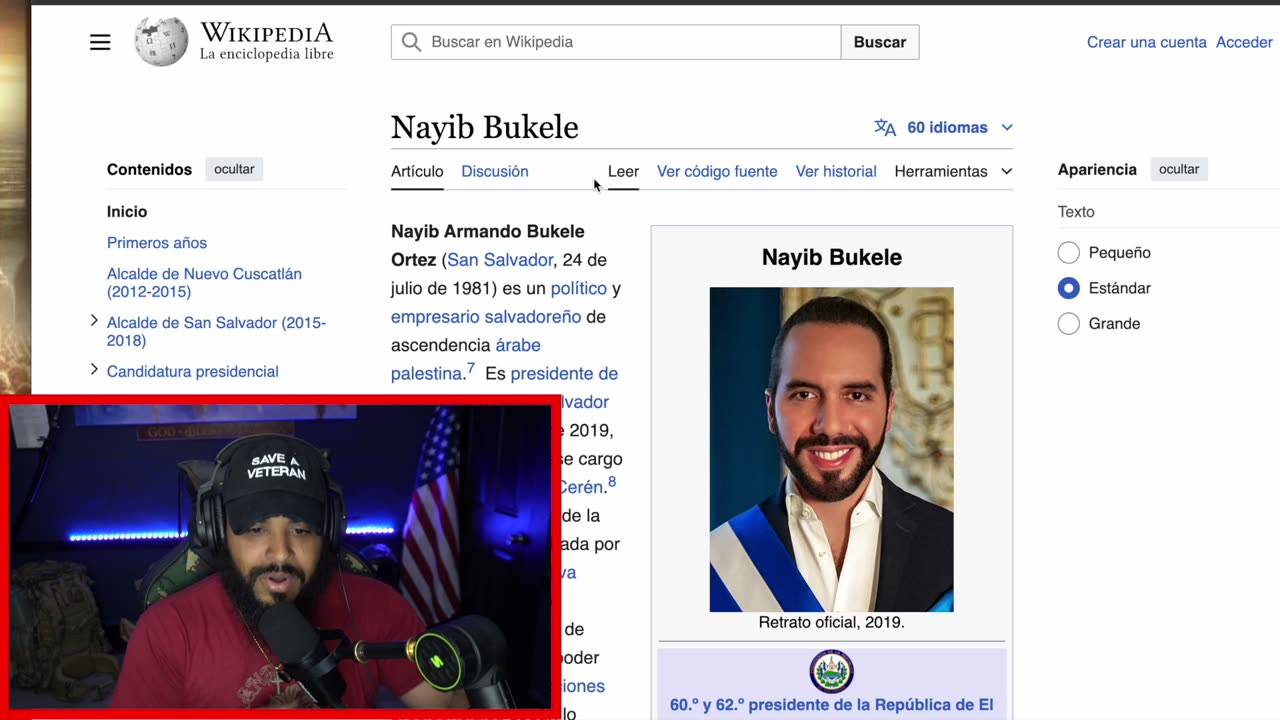Image resolution: width=1280 pixels, height=720 pixels.
Task: Open the presidente de link
Action: 564,374
